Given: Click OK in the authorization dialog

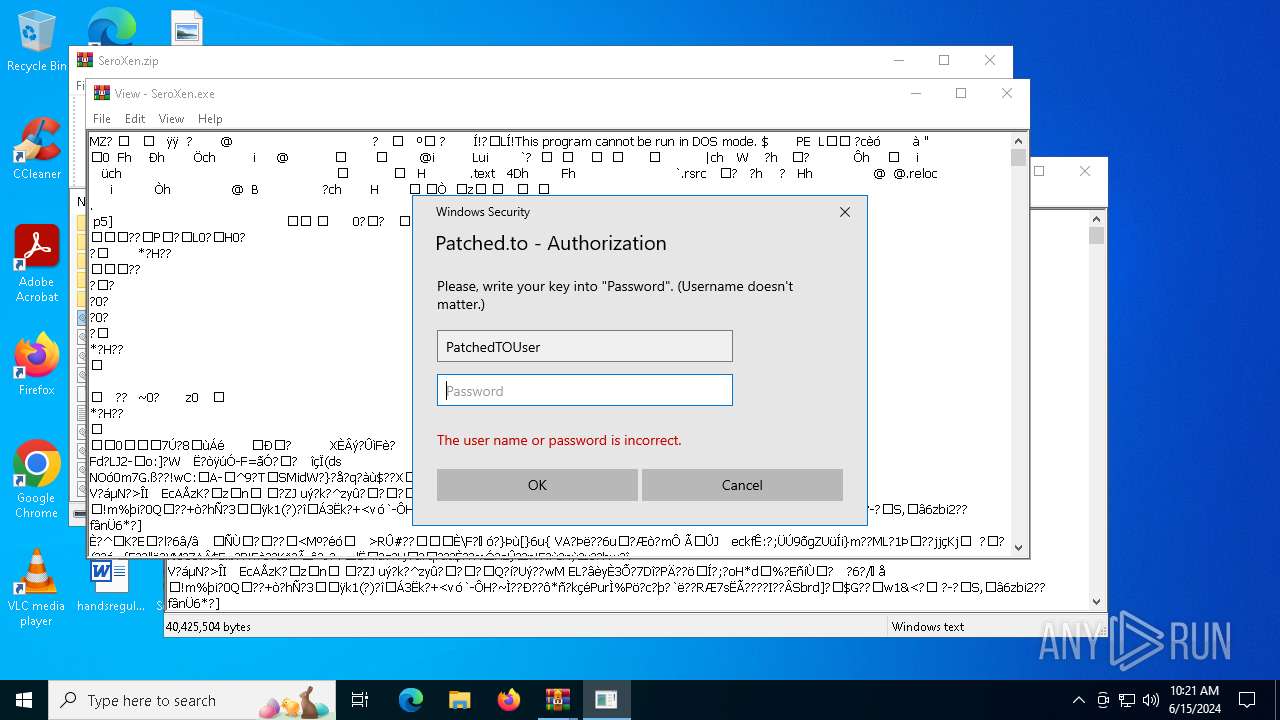Looking at the screenshot, I should tap(537, 485).
